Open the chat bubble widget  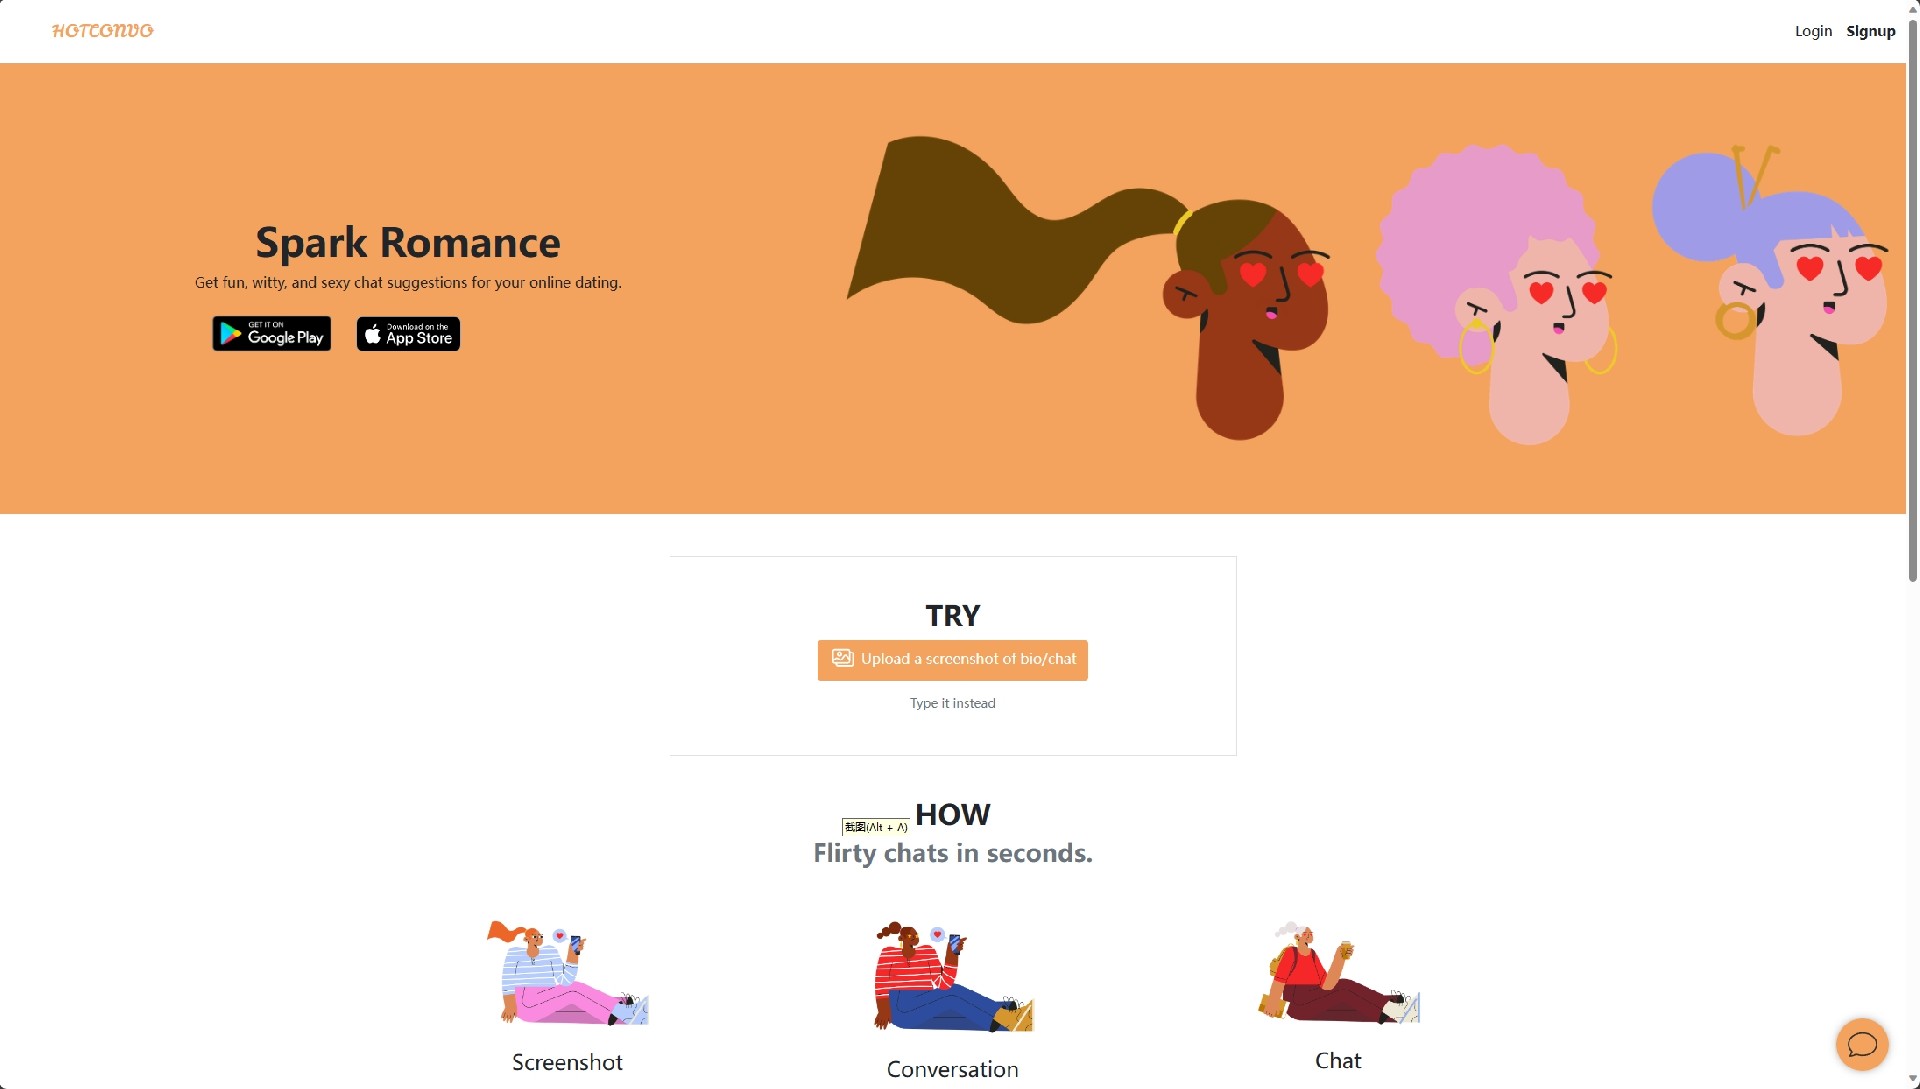tap(1862, 1045)
